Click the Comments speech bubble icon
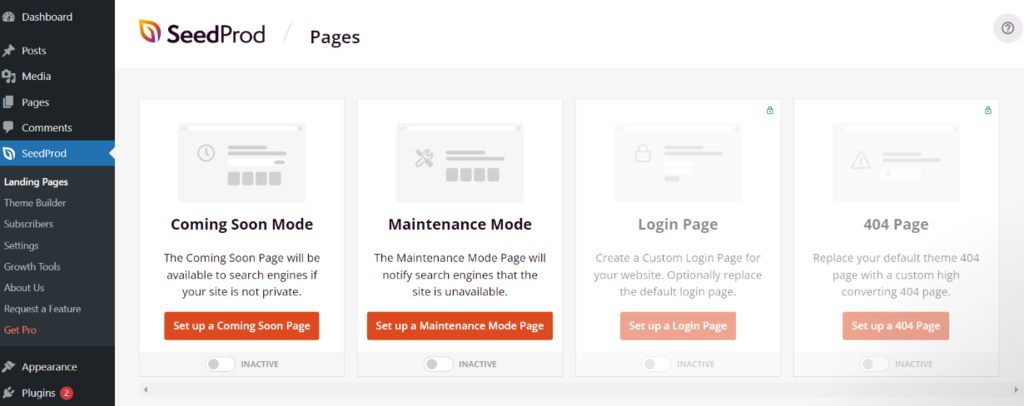Viewport: 1024px width, 406px height. point(8,128)
